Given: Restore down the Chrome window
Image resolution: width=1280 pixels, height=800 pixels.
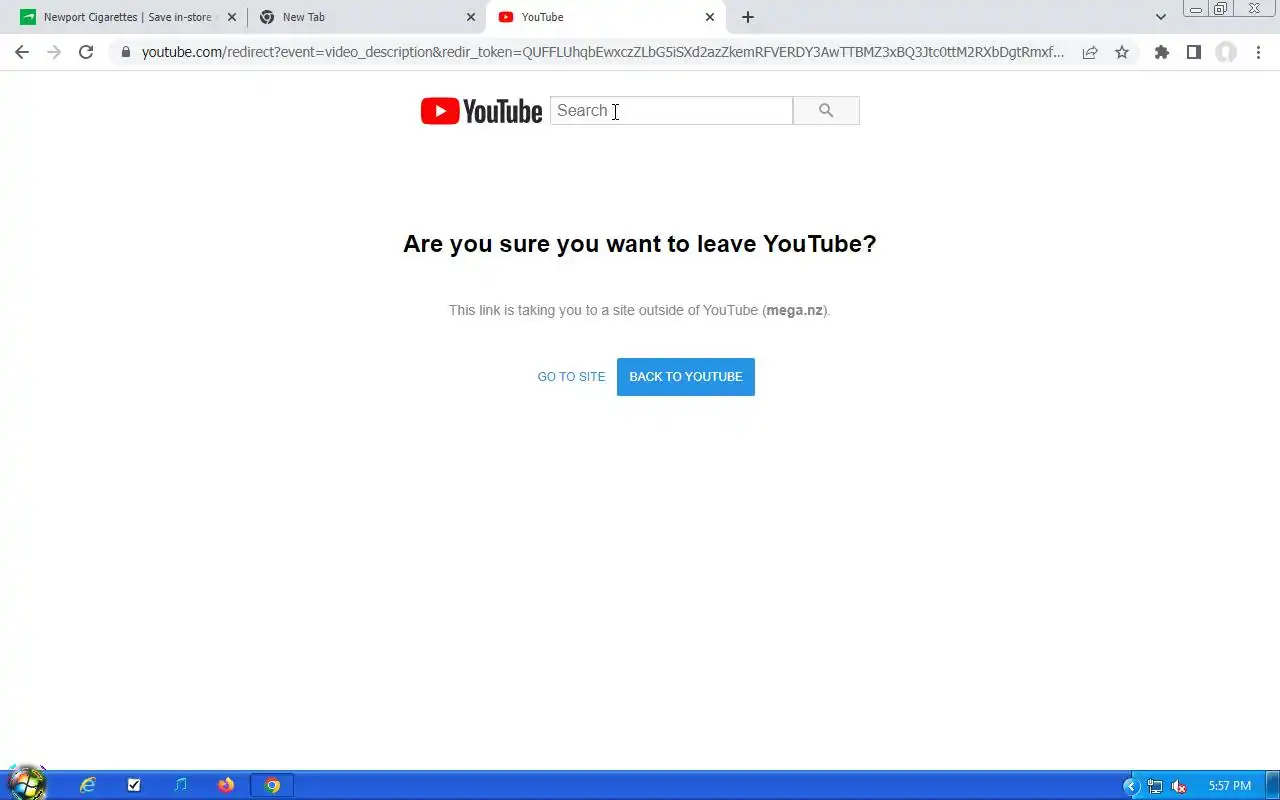Looking at the screenshot, I should 1221,9.
